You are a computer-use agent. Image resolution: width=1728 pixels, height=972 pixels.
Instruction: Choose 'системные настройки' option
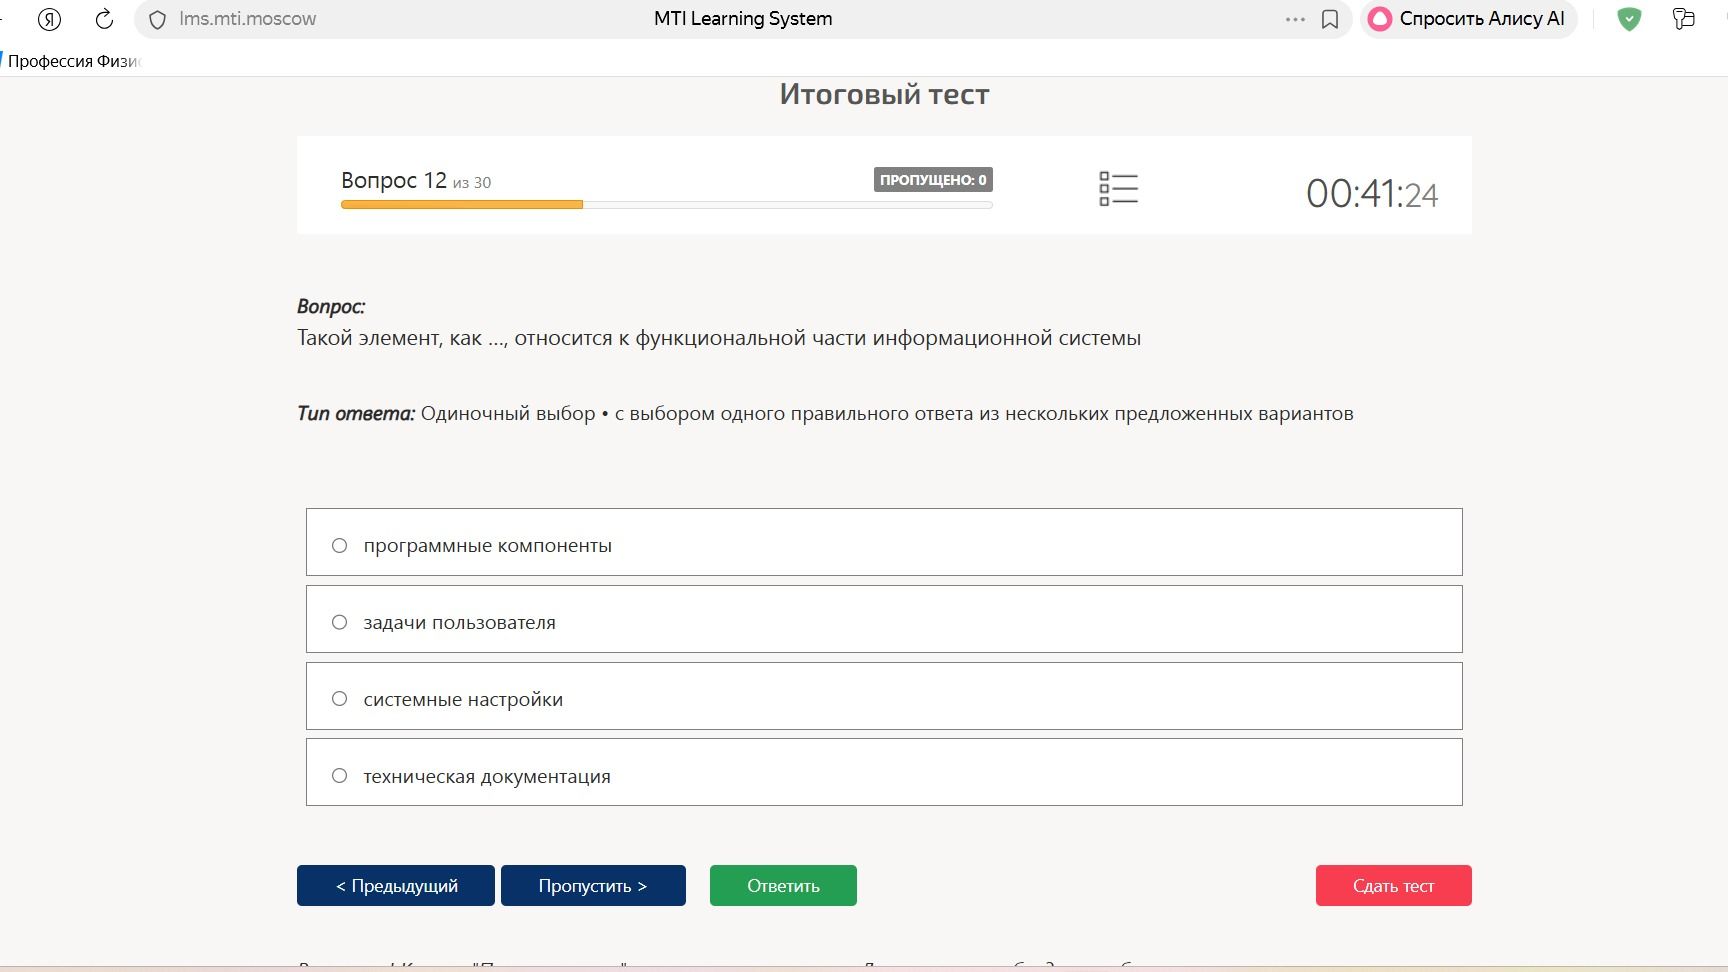[884, 696]
